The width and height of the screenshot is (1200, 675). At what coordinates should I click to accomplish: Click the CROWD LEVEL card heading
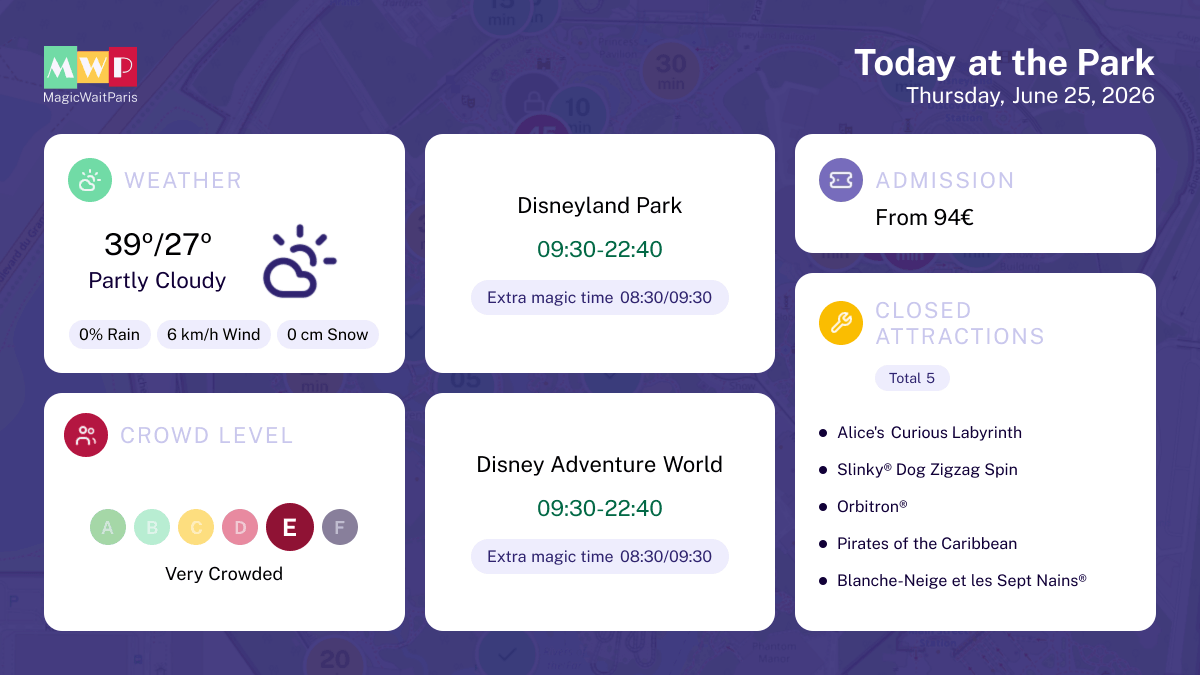coord(207,436)
